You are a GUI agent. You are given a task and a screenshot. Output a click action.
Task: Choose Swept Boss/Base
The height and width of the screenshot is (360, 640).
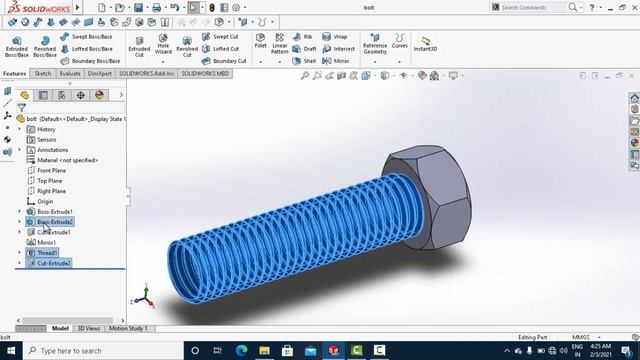[x=87, y=37]
